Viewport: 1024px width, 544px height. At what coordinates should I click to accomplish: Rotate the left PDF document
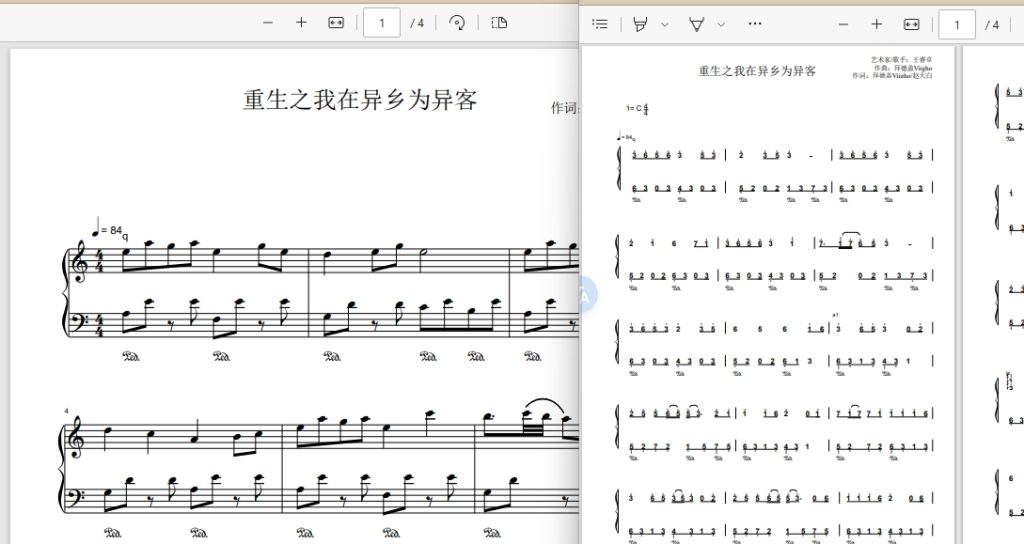pos(457,23)
